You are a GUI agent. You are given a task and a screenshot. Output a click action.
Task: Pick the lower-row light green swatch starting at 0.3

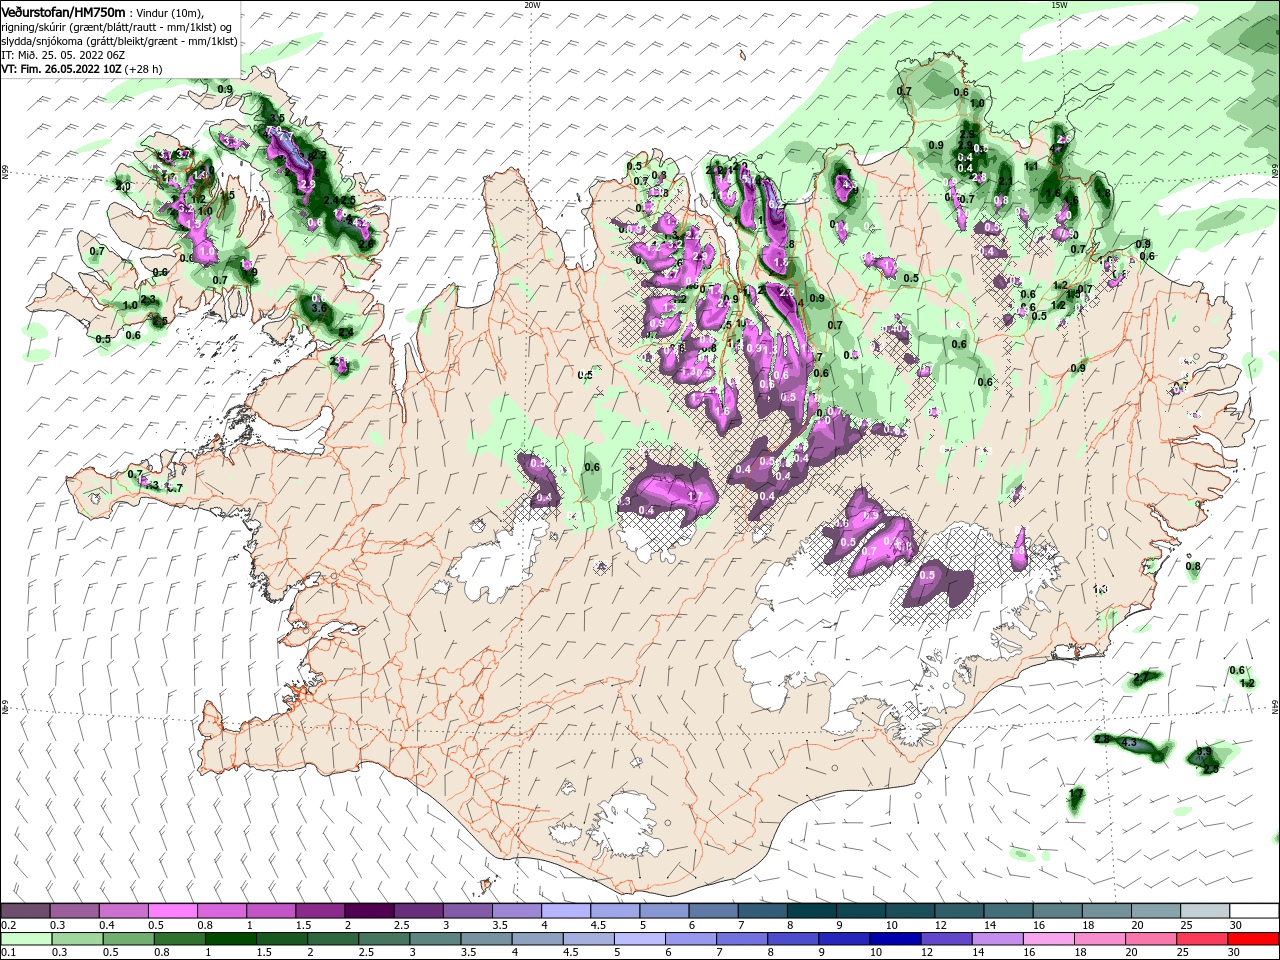tap(76, 939)
